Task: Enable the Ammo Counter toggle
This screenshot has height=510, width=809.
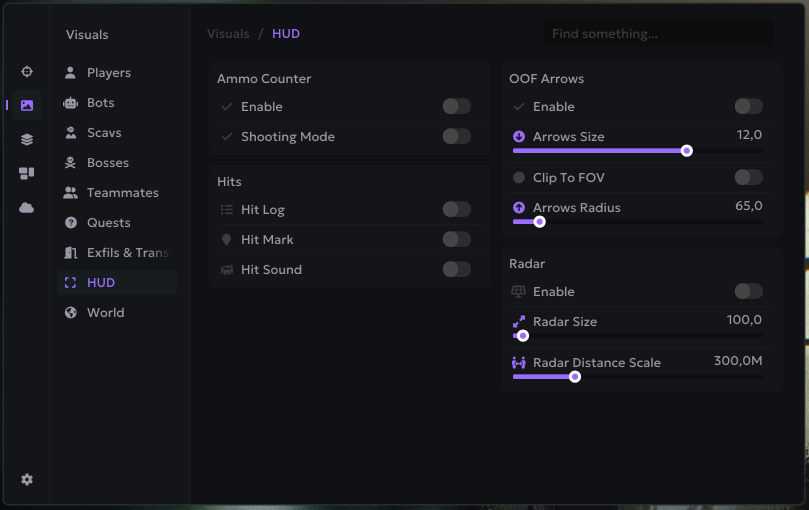Action: [x=456, y=107]
